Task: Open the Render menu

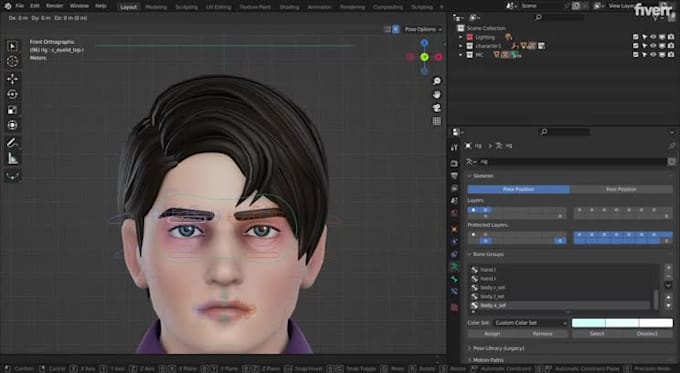Action: click(55, 6)
